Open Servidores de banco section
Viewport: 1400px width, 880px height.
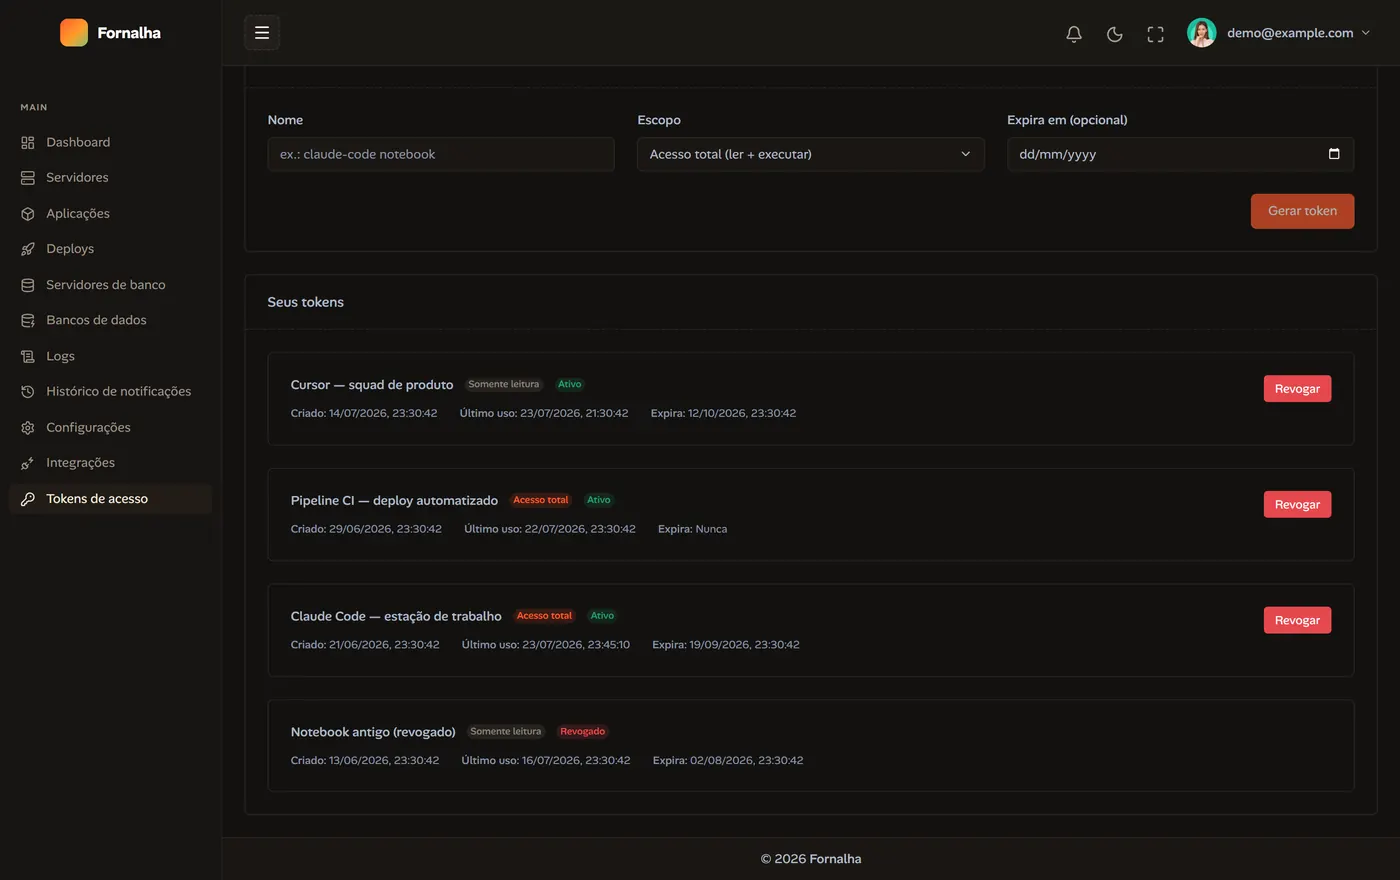110,285
